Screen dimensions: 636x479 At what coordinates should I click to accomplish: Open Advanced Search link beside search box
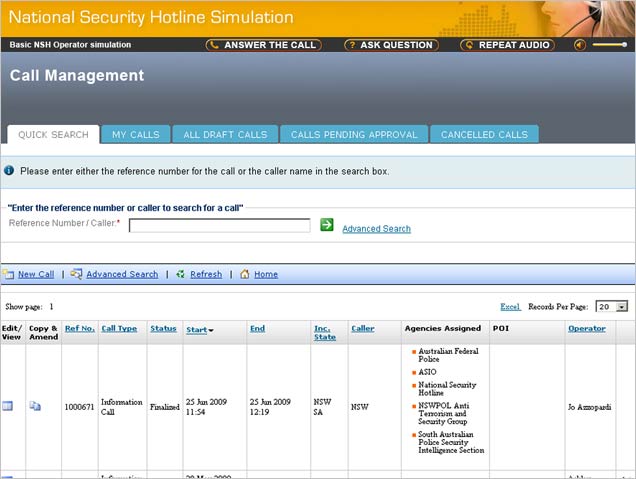376,229
